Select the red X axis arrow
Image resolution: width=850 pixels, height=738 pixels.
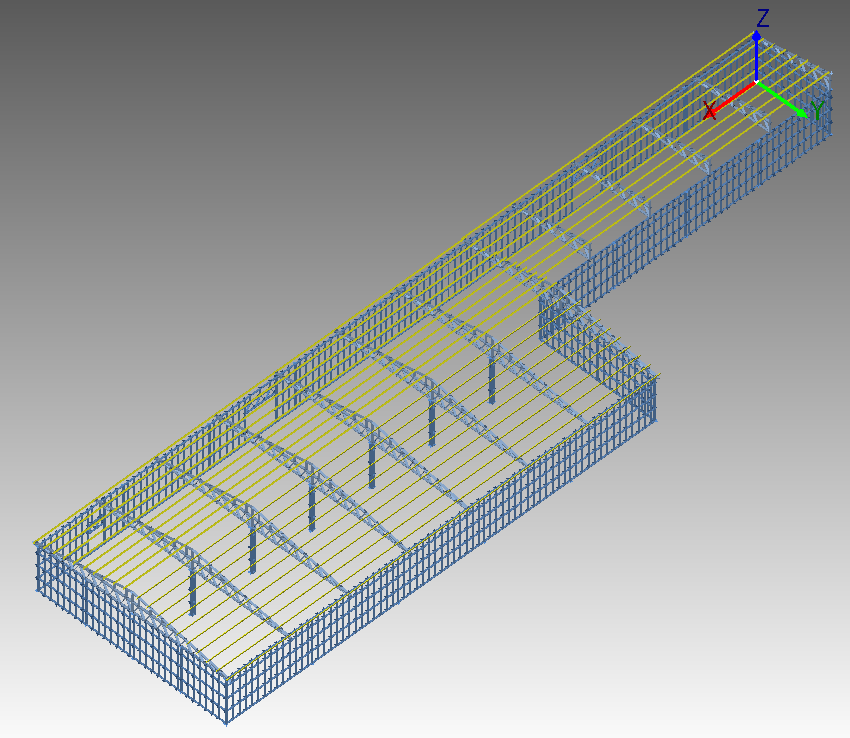coord(733,97)
